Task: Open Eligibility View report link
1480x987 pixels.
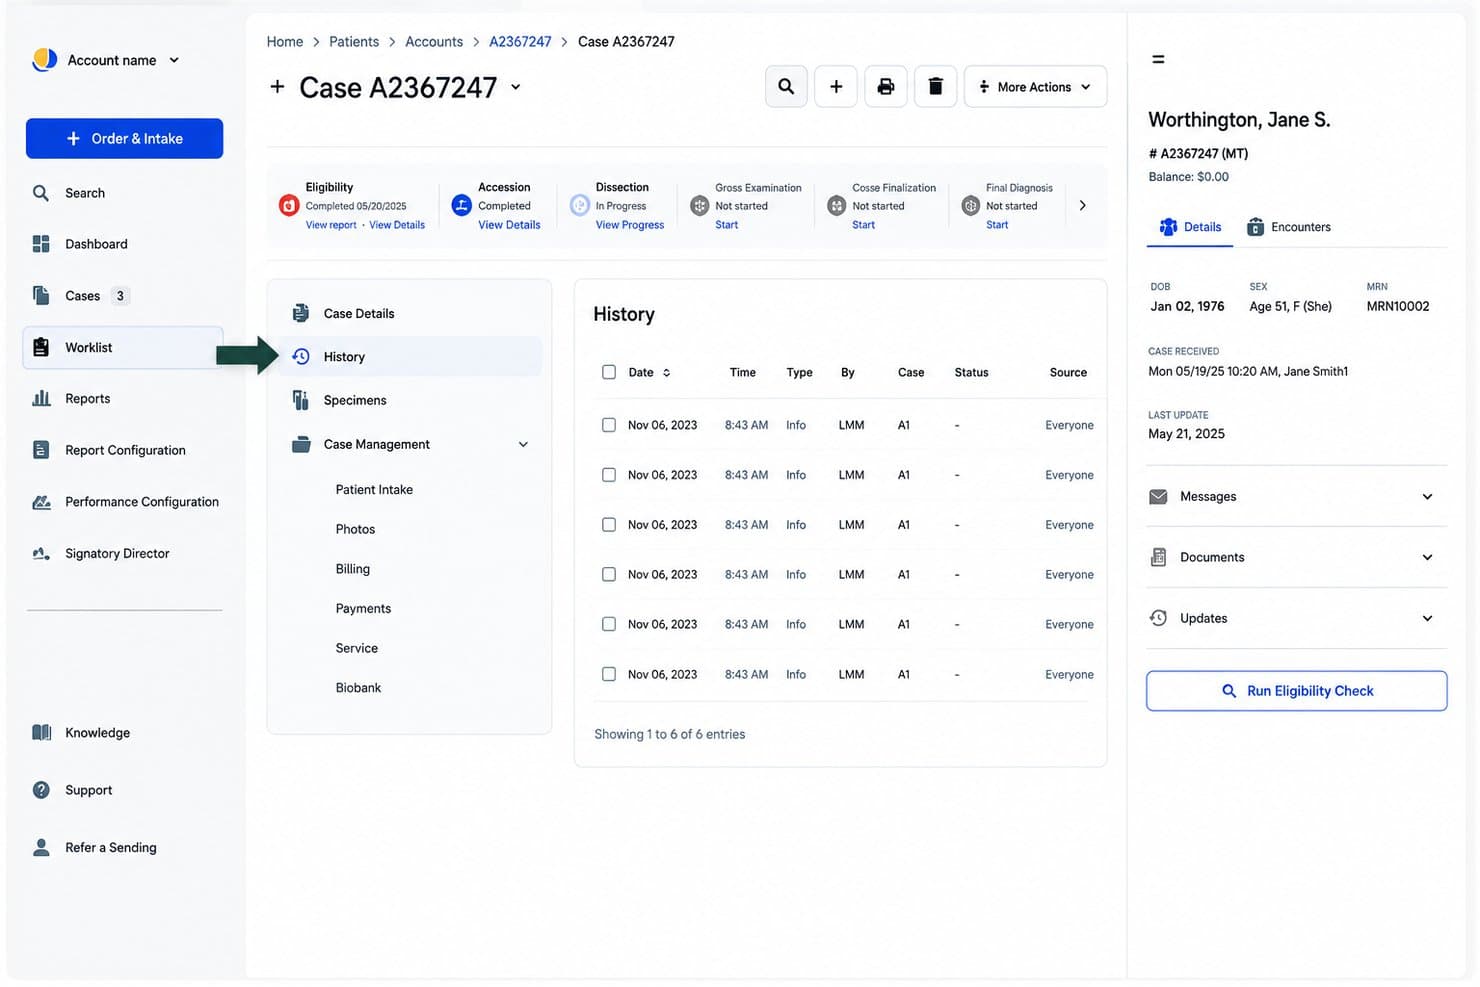Action: [331, 225]
